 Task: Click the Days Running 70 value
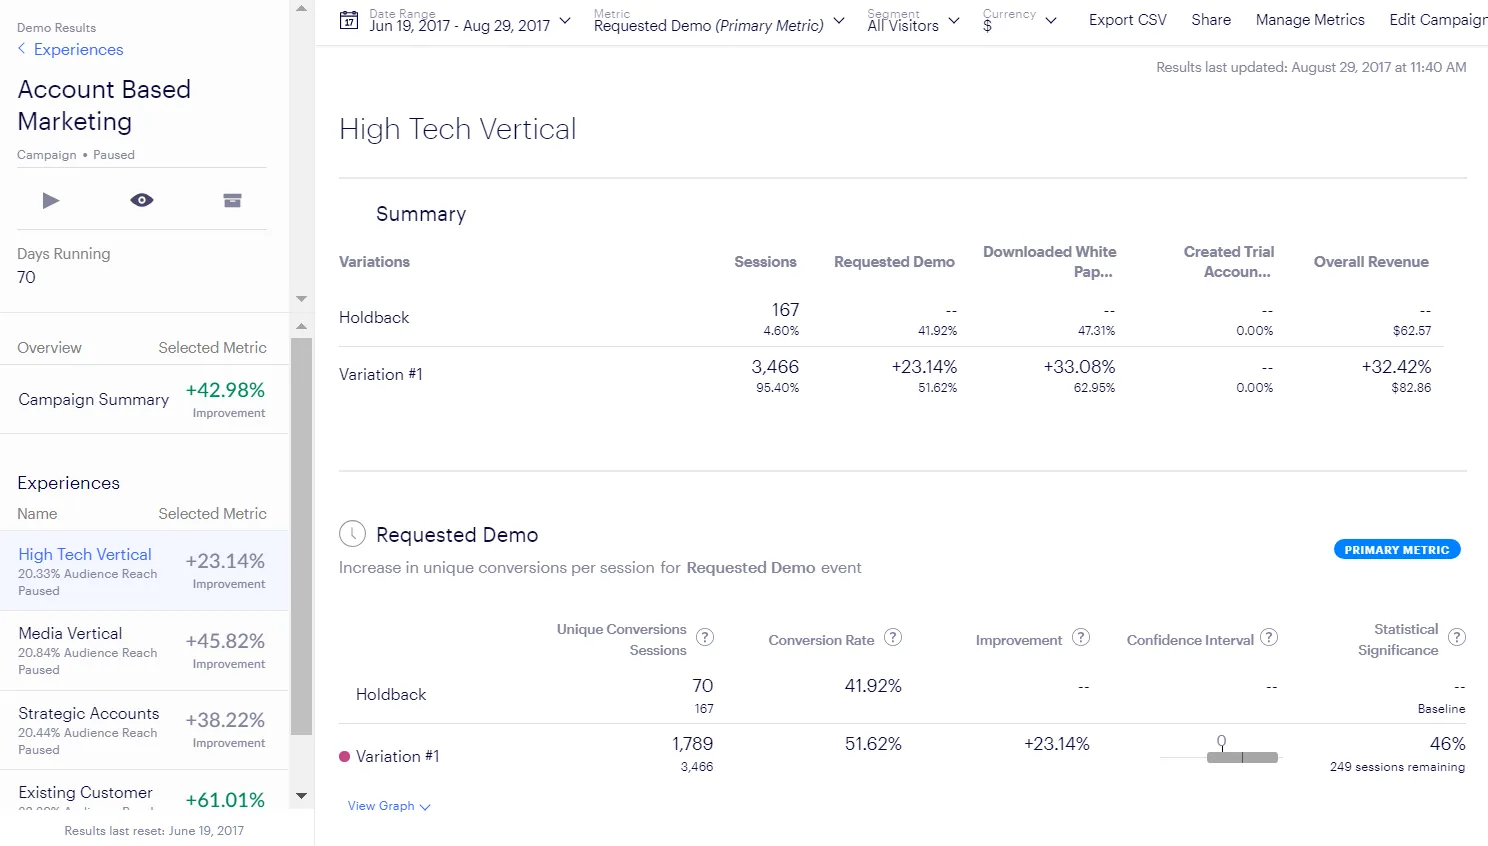tap(26, 277)
